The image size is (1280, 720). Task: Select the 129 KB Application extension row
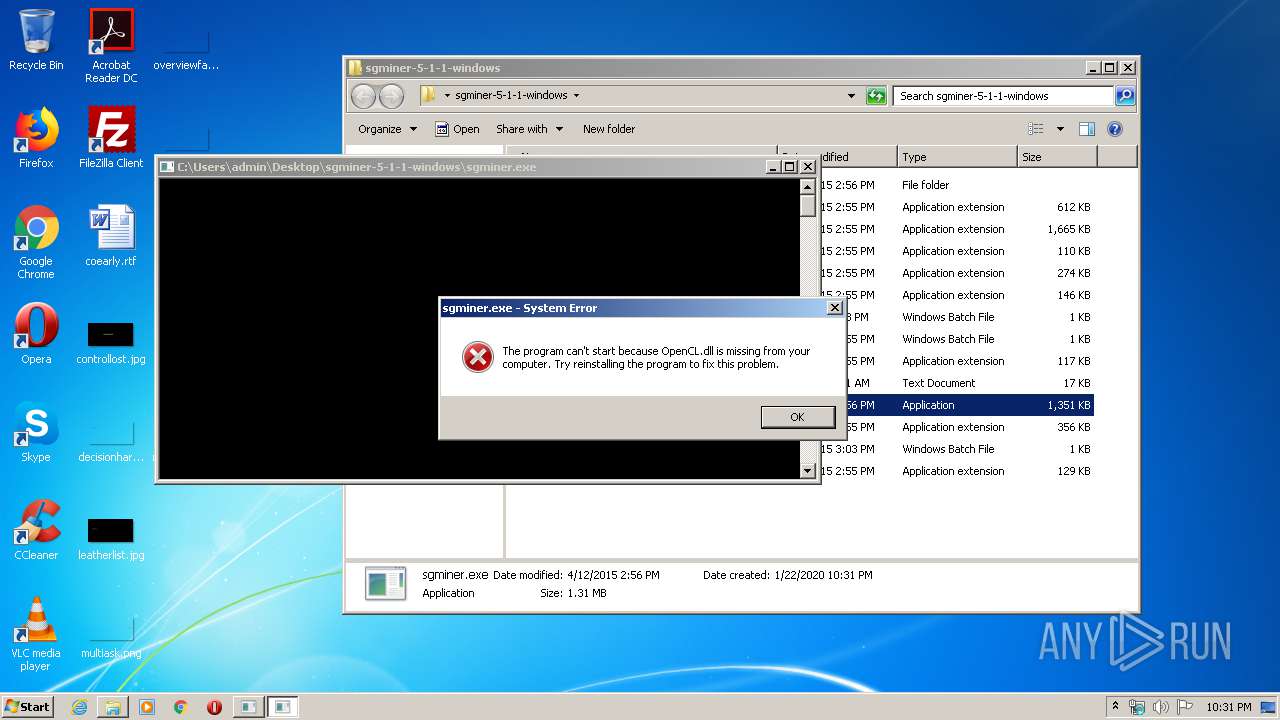955,471
